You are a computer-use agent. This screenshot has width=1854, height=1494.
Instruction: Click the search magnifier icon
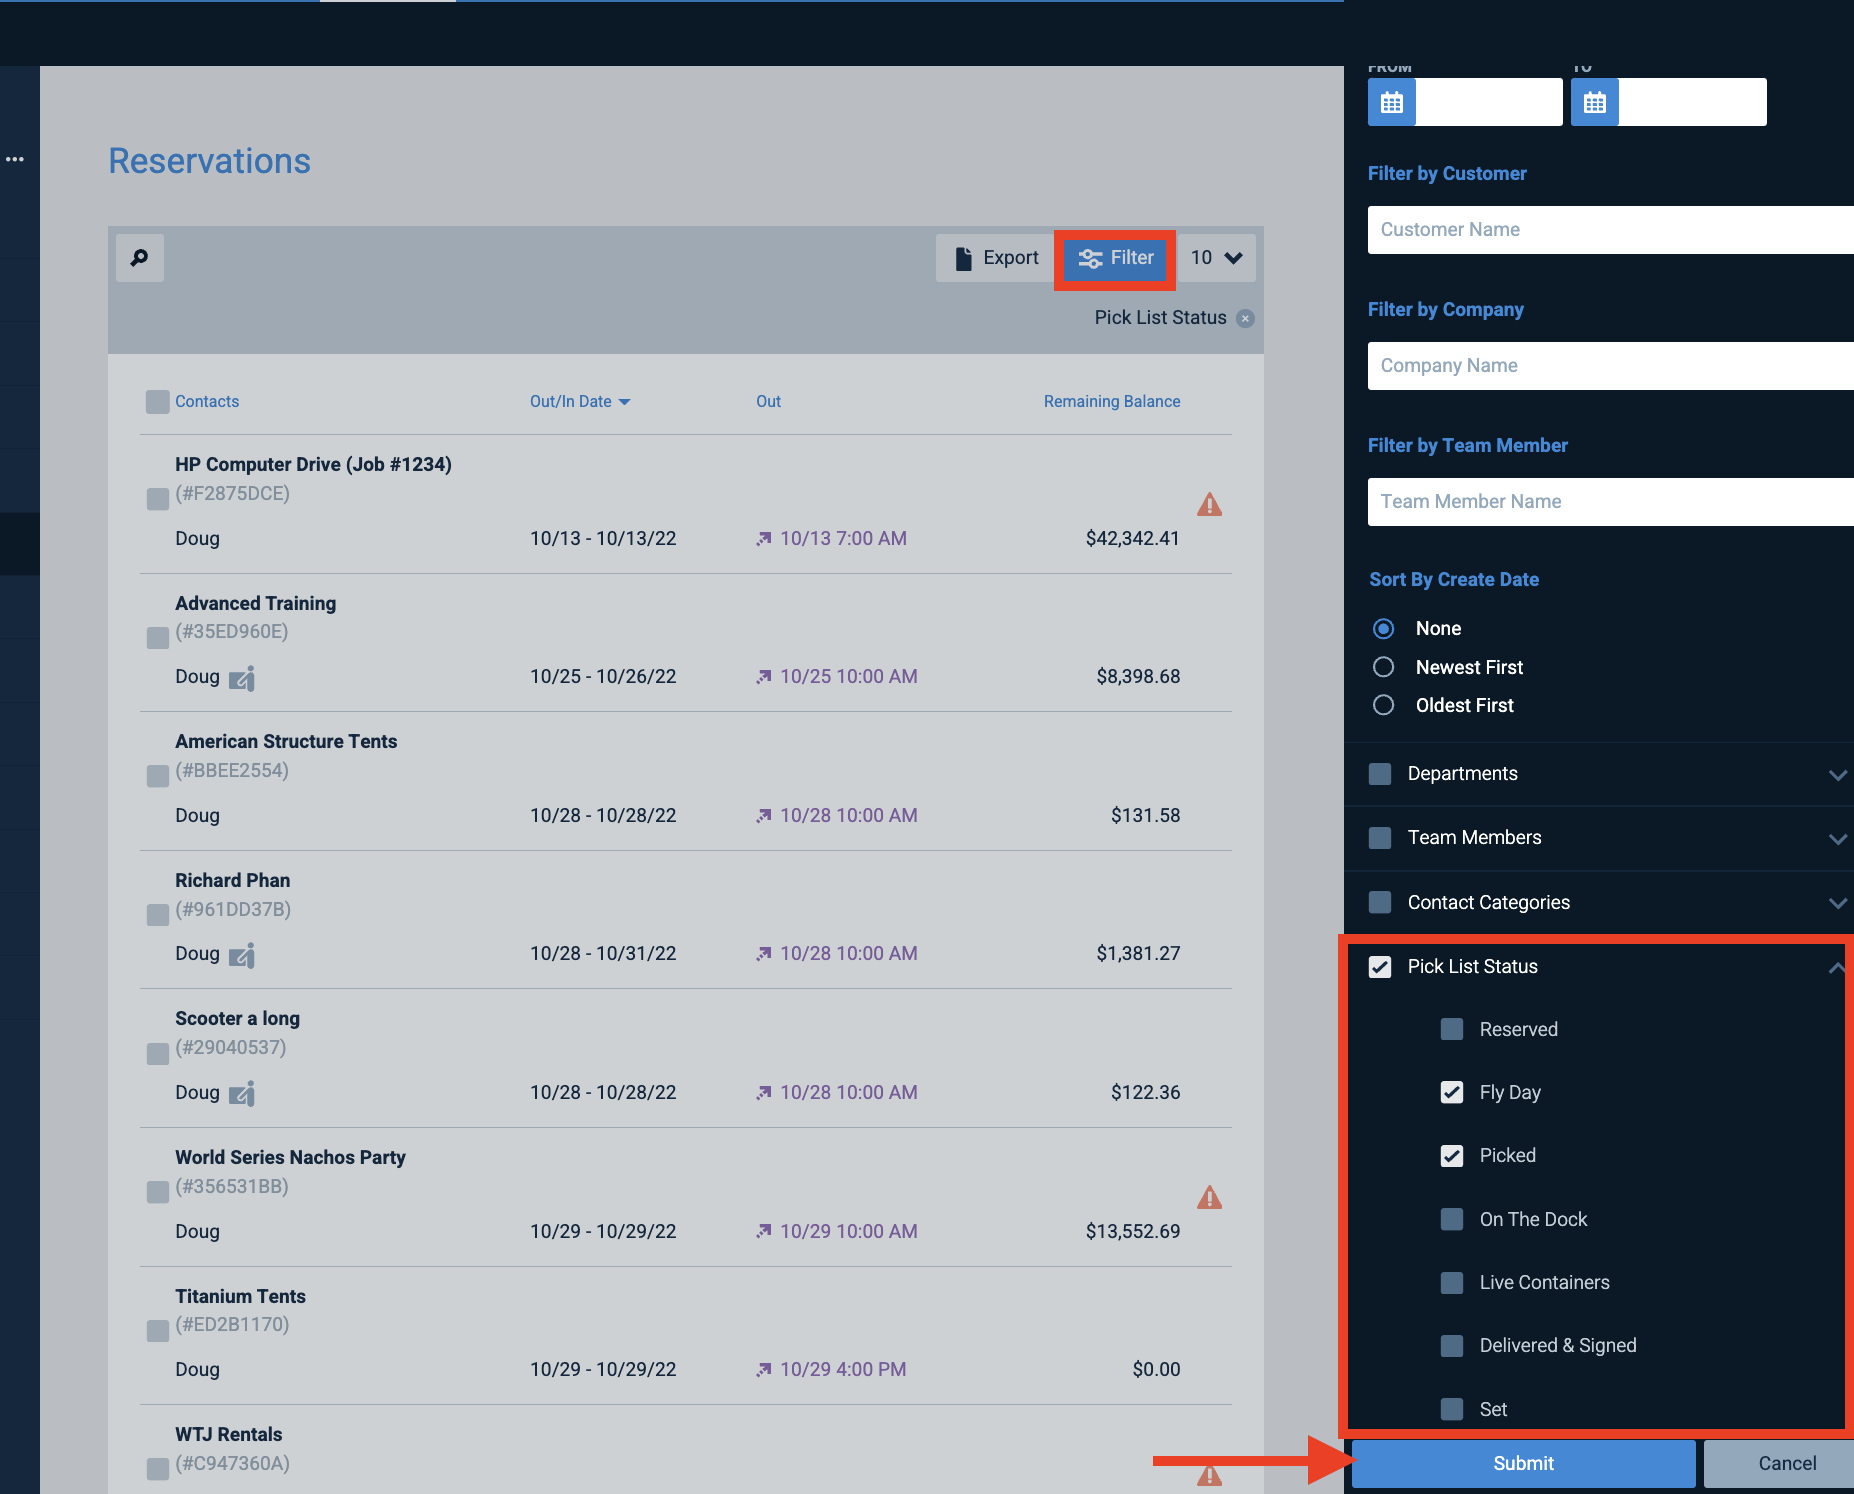click(140, 258)
